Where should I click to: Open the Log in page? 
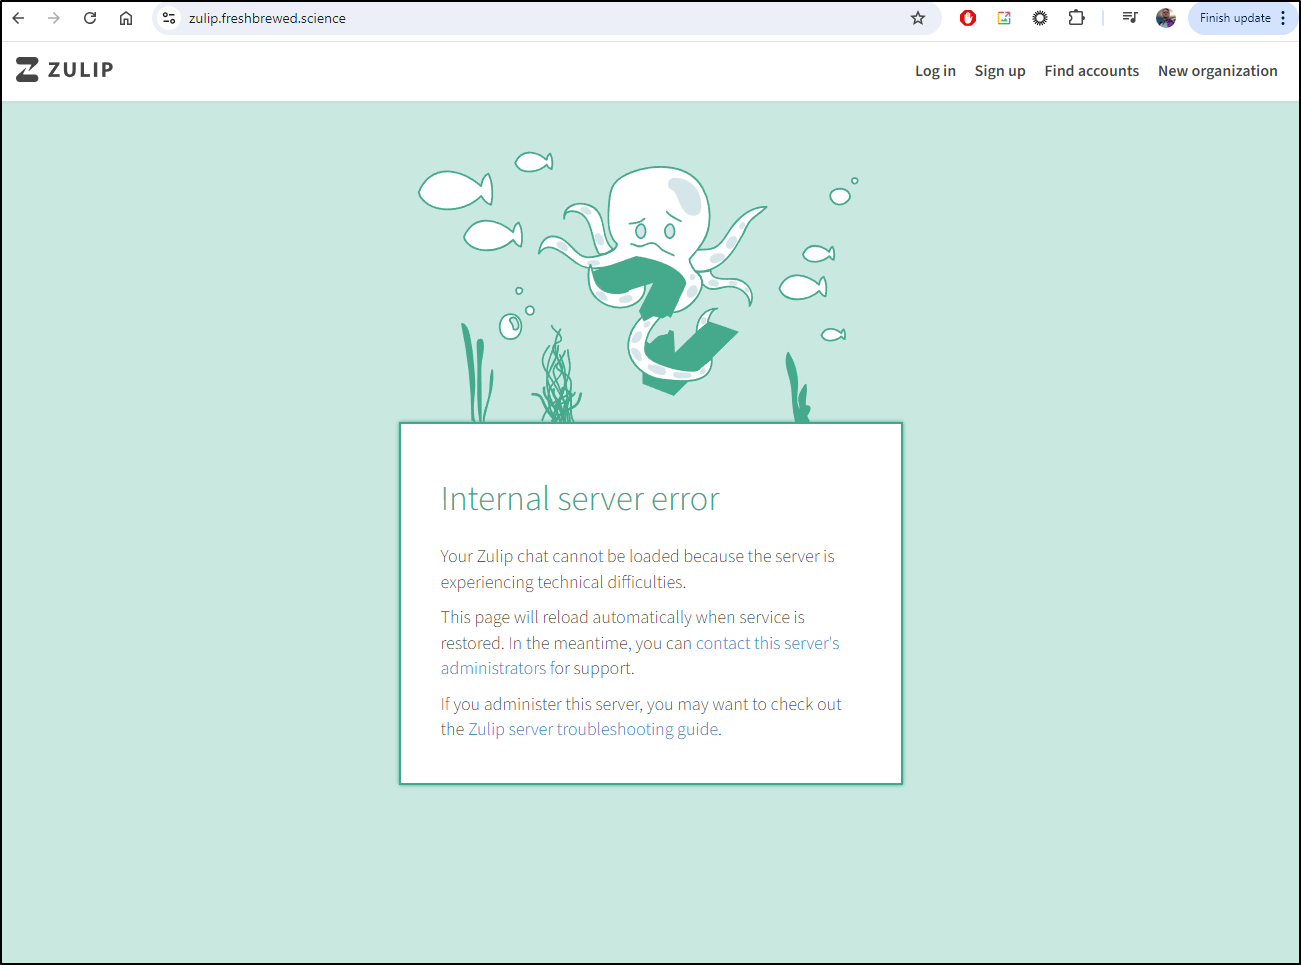(x=935, y=71)
